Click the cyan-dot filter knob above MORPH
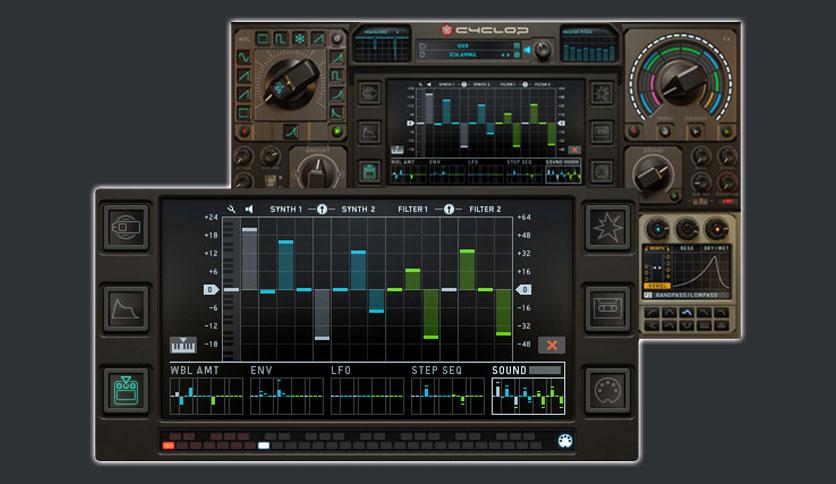This screenshot has width=836, height=484. (x=657, y=230)
